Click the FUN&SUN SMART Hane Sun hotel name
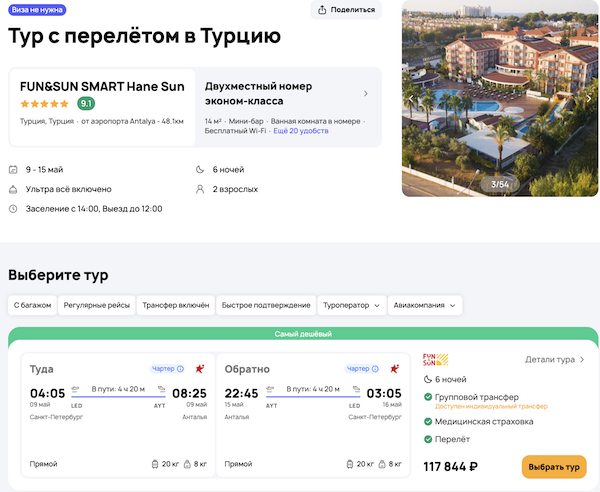Image resolution: width=600 pixels, height=492 pixels. coord(101,86)
